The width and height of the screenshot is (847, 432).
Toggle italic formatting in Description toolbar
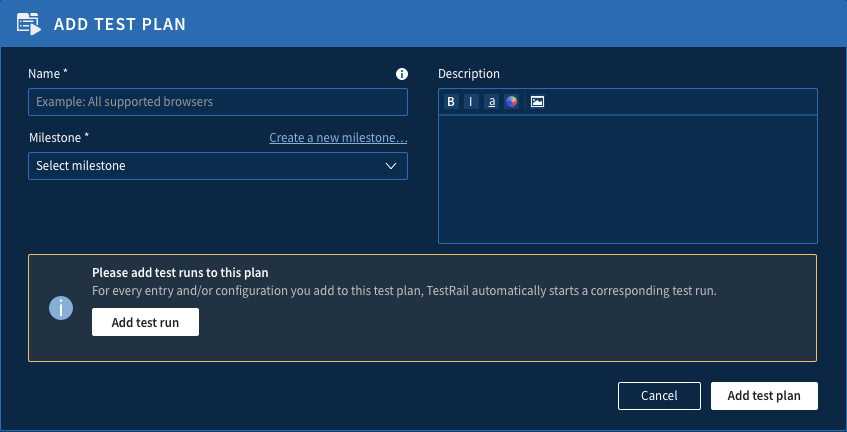click(470, 102)
